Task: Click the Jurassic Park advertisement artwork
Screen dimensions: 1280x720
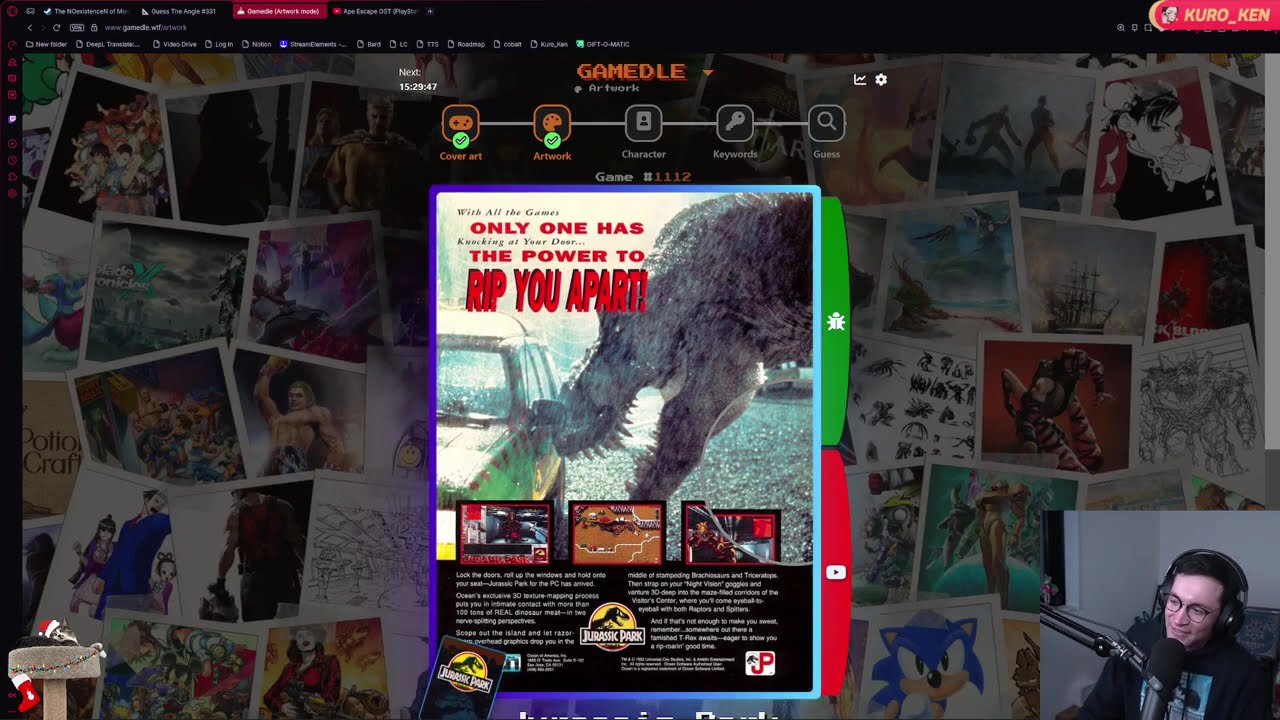Action: (625, 442)
